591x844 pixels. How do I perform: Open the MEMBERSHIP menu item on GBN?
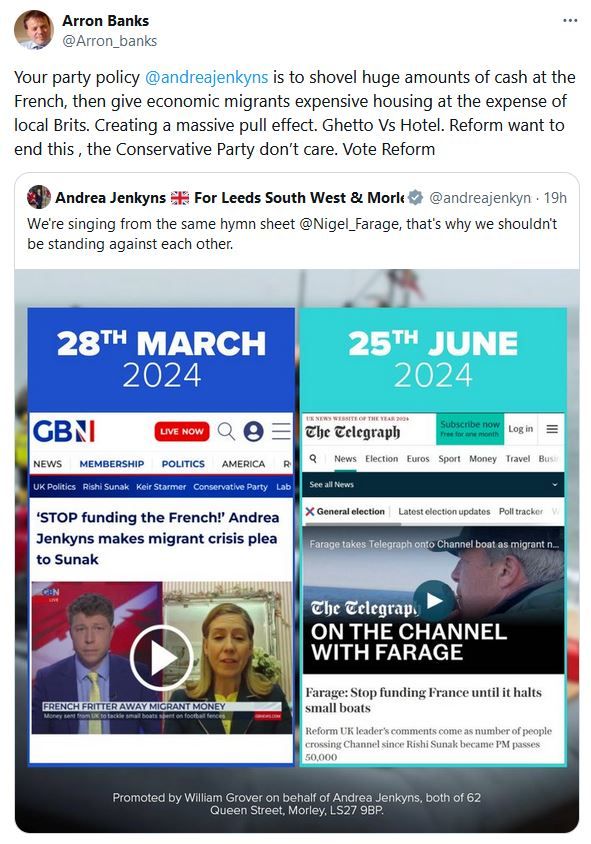point(111,463)
